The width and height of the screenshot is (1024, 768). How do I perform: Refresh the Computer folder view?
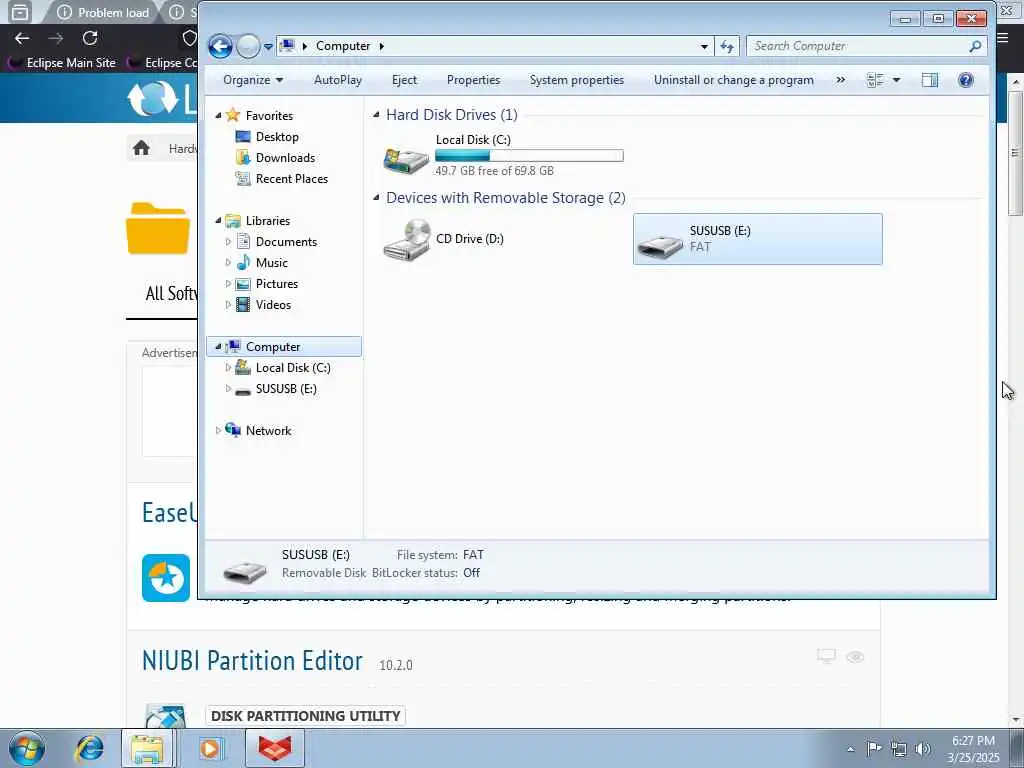click(727, 46)
